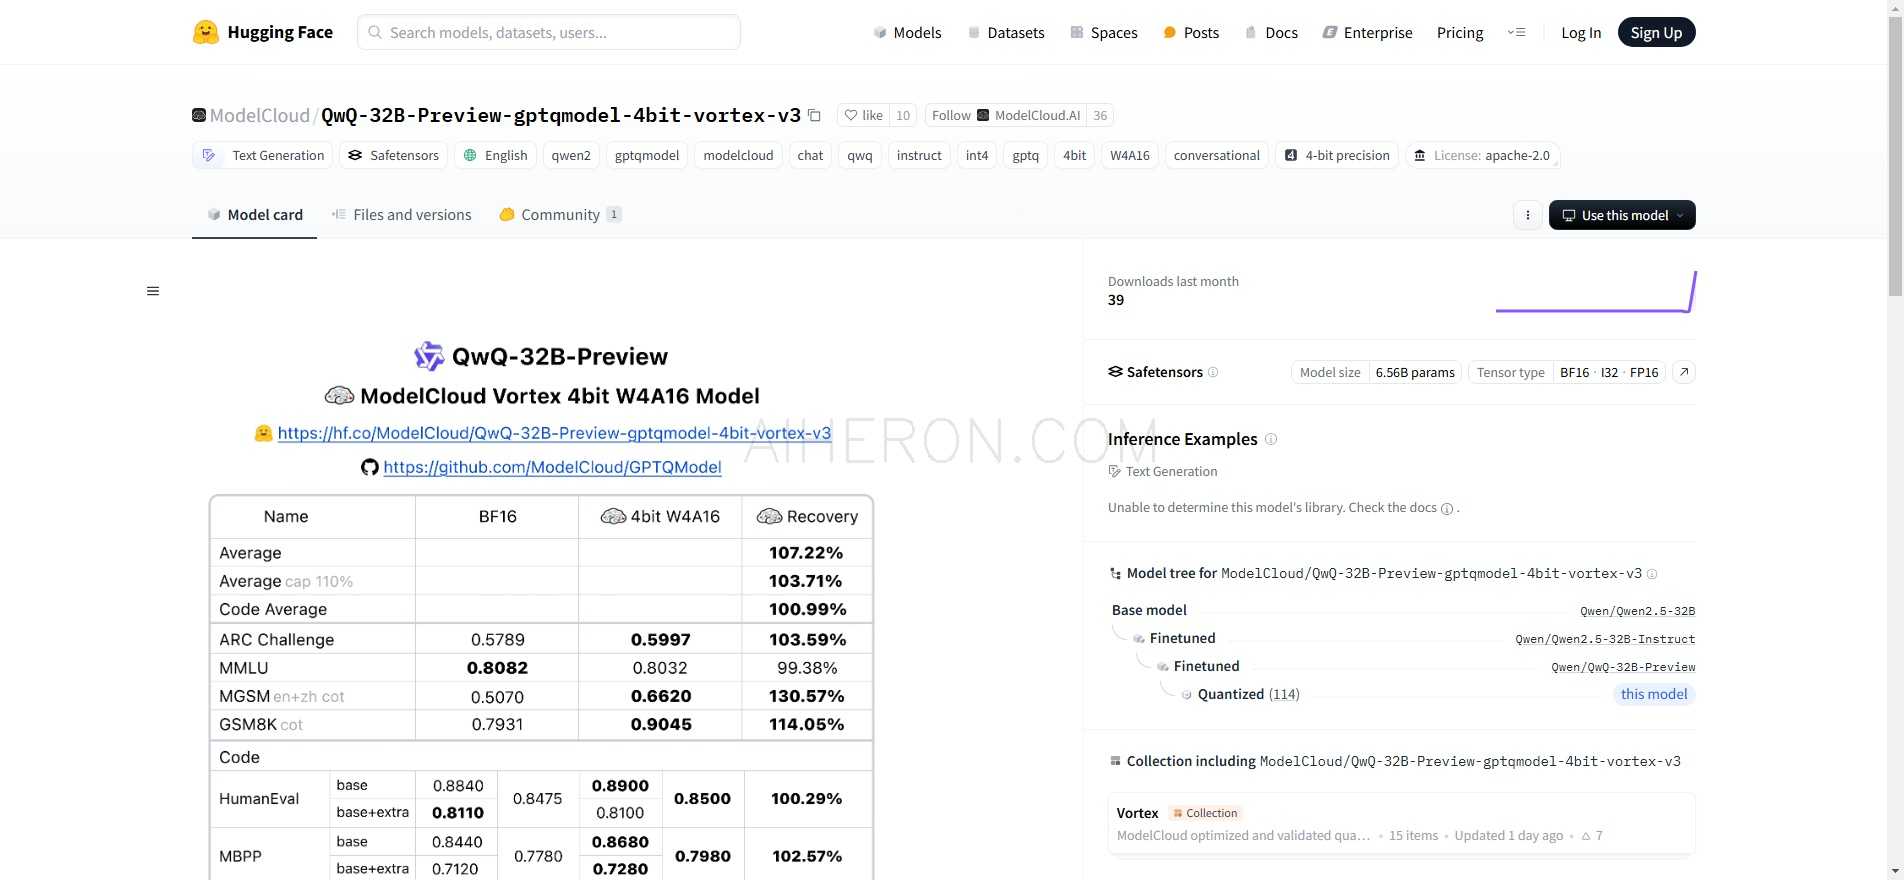This screenshot has width=1904, height=880.
Task: Click info icon beside Inference Examples
Action: [1271, 439]
